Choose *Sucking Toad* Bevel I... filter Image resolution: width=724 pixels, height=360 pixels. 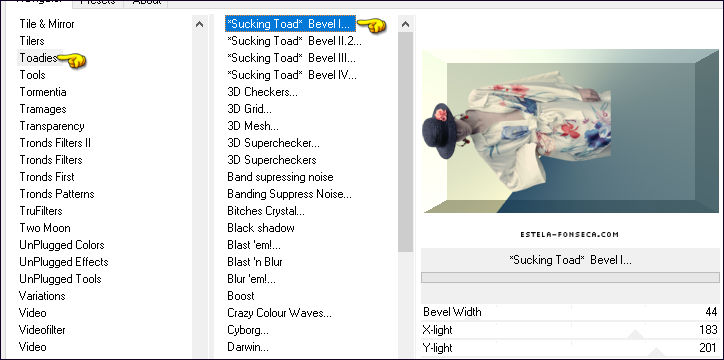click(x=290, y=24)
